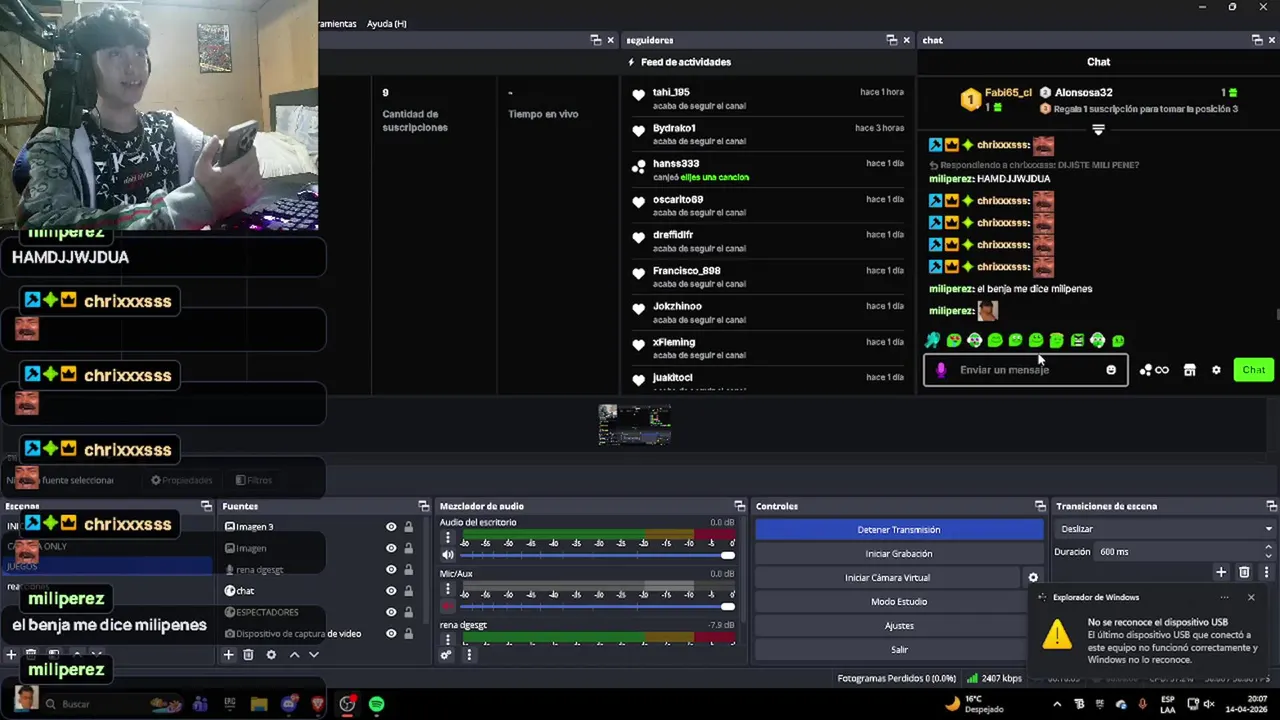Toggle visibility of rena dgesgt source
This screenshot has width=1280, height=720.
click(x=391, y=570)
